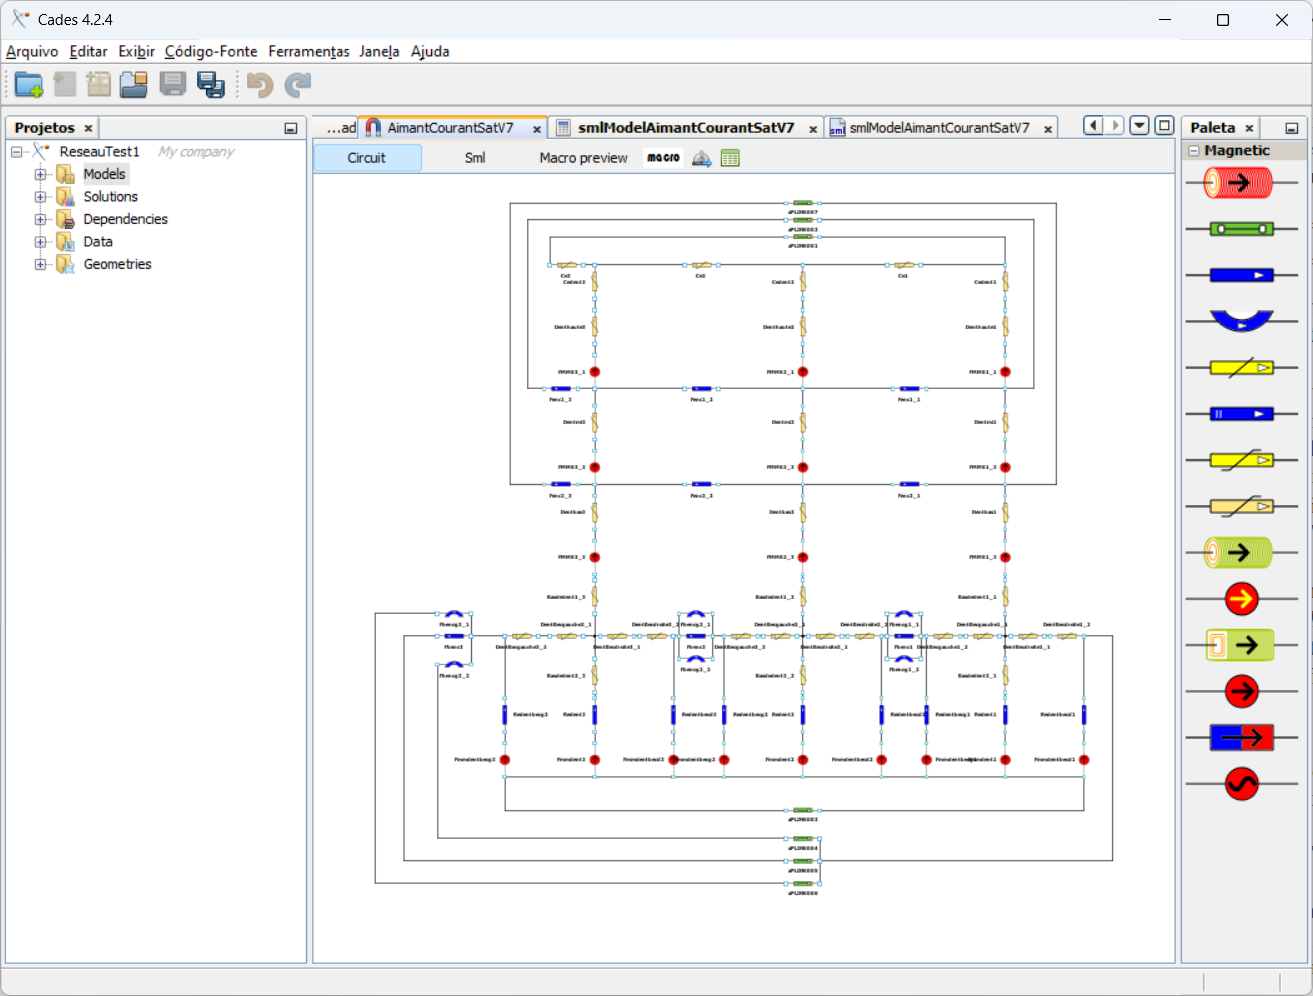This screenshot has height=996, width=1313.
Task: Select the aFLINK003 component in circuit
Action: [x=802, y=813]
